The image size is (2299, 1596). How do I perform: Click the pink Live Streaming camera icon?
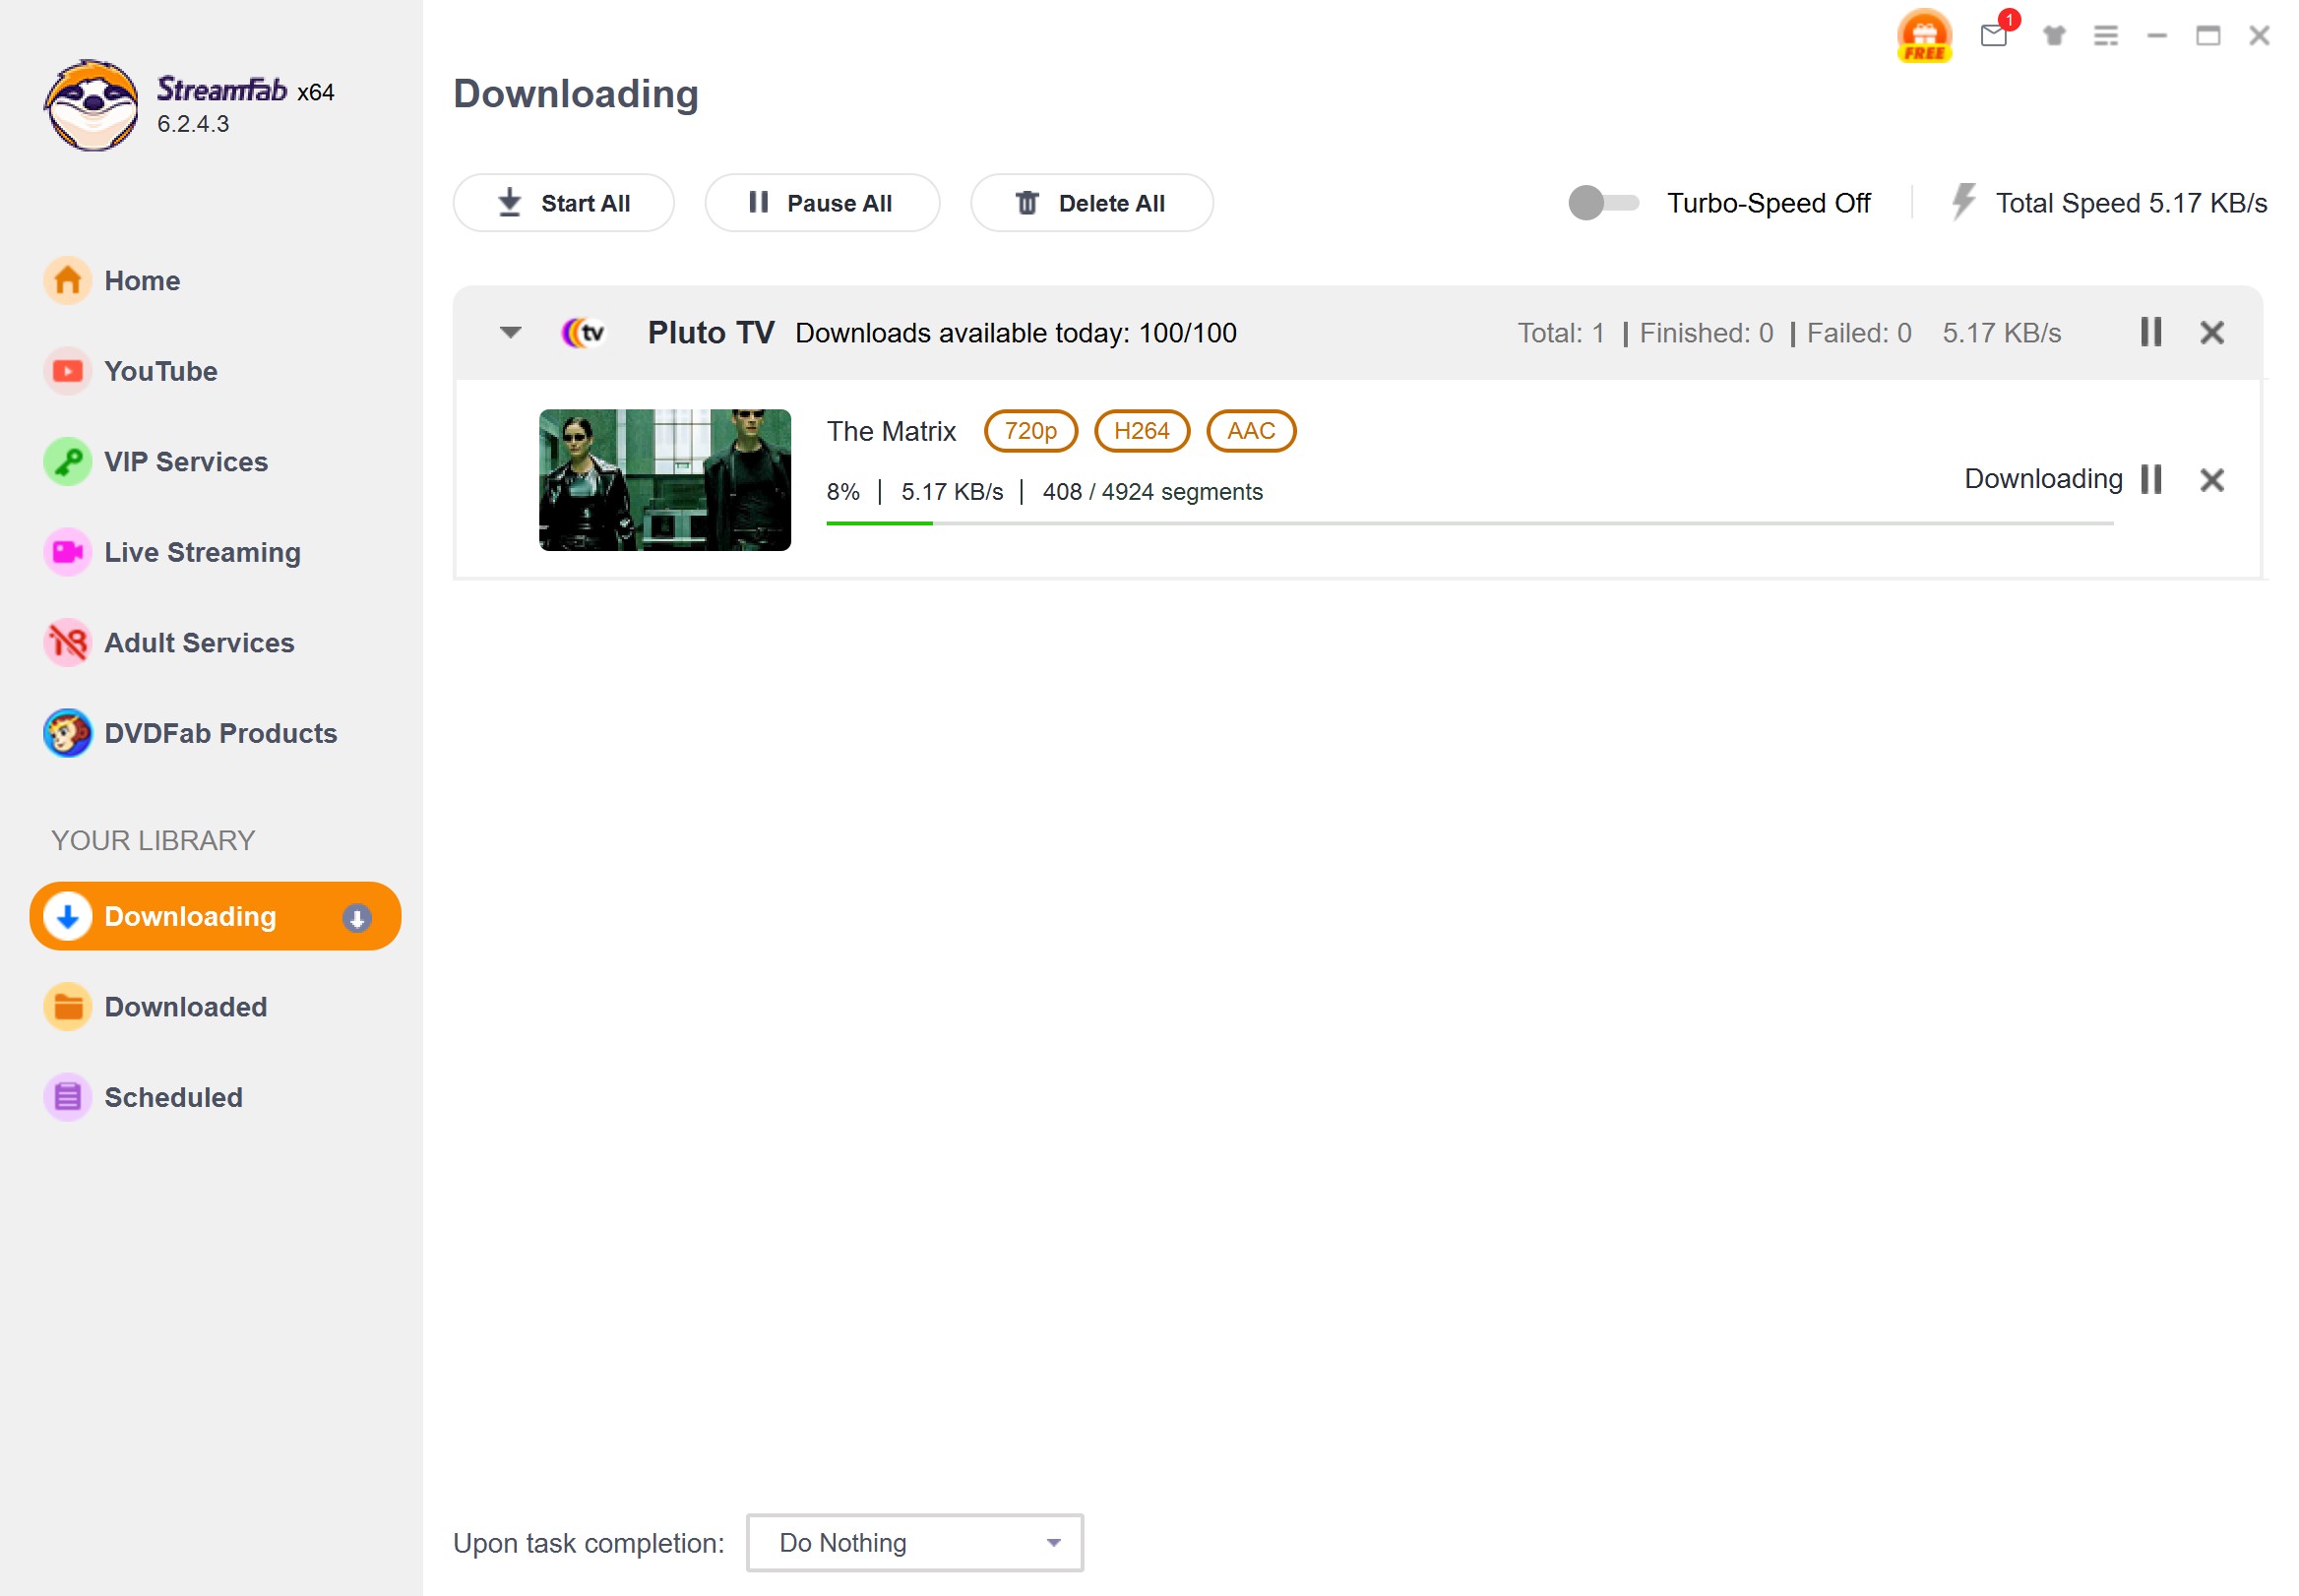coord(68,552)
